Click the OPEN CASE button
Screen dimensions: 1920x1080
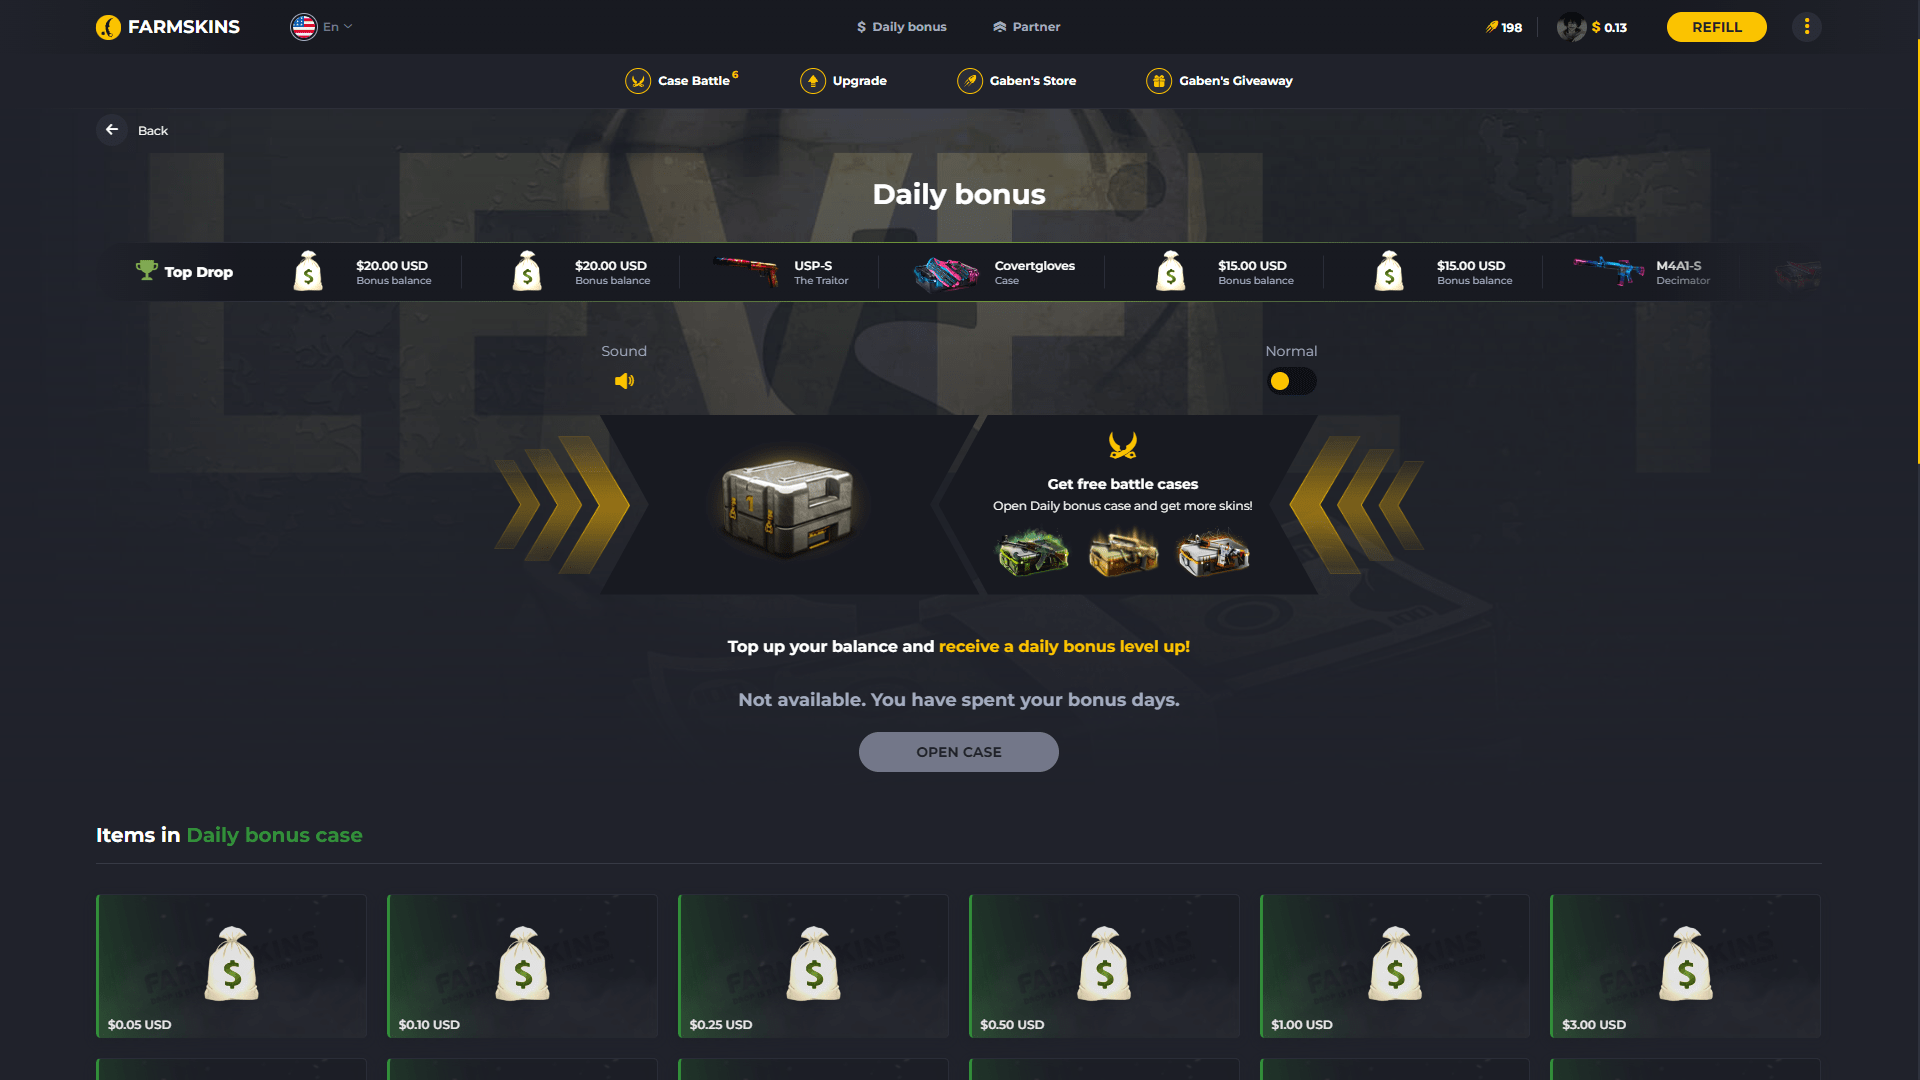[x=959, y=752]
